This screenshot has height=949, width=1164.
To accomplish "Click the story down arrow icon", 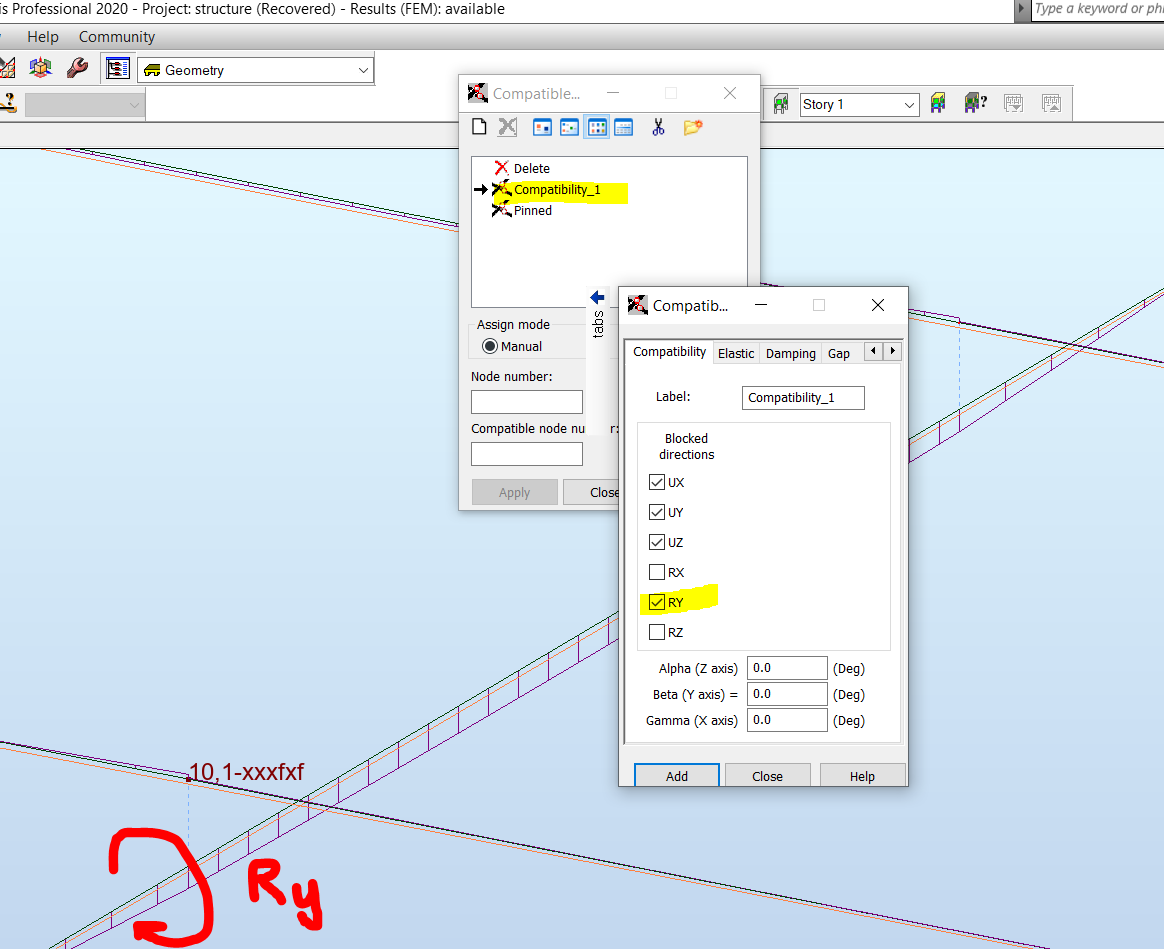I will pos(1013,103).
